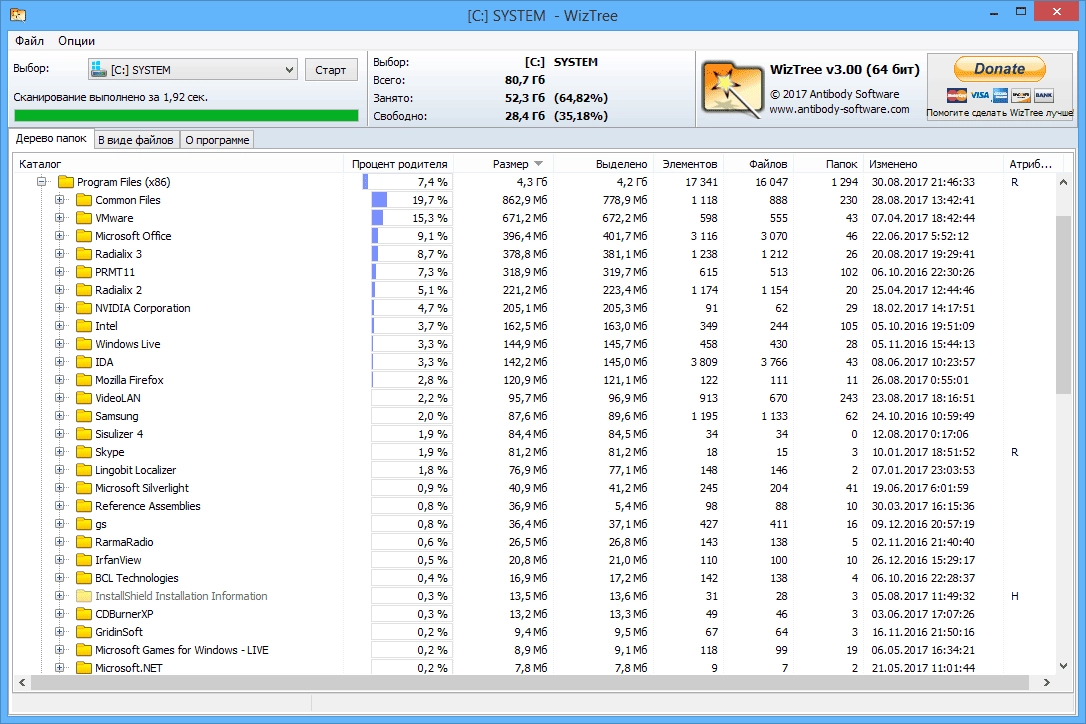The width and height of the screenshot is (1086, 724).
Task: Sort by the Элементов column header
Action: click(689, 164)
